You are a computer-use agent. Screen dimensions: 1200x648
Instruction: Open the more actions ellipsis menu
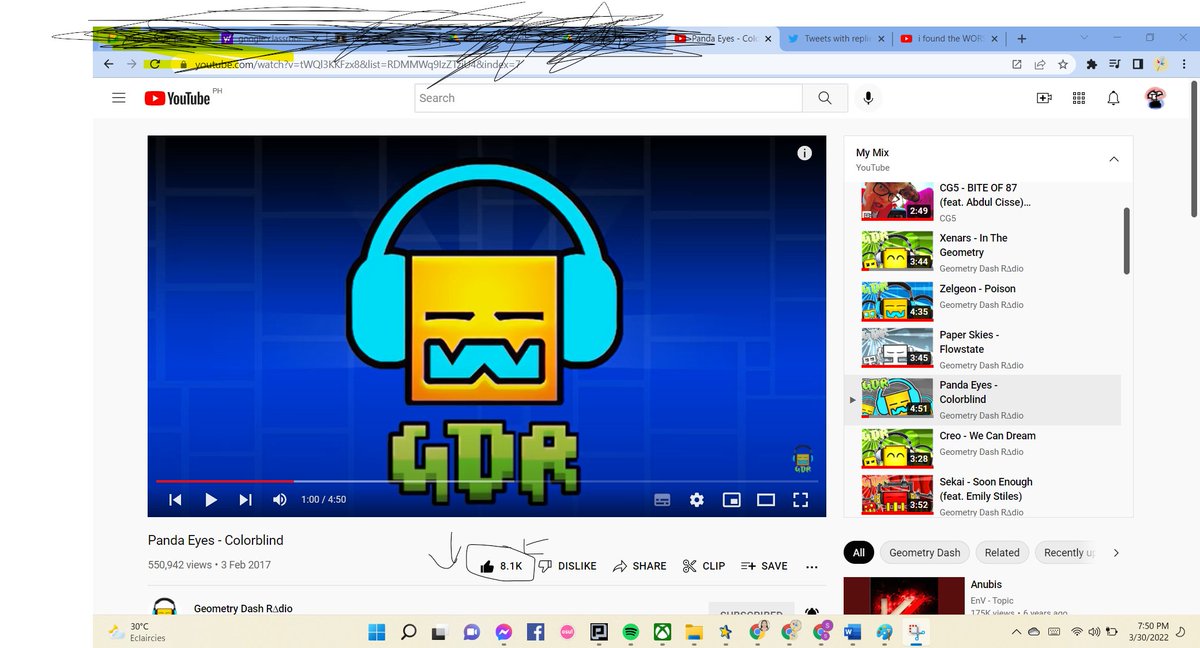pos(811,566)
